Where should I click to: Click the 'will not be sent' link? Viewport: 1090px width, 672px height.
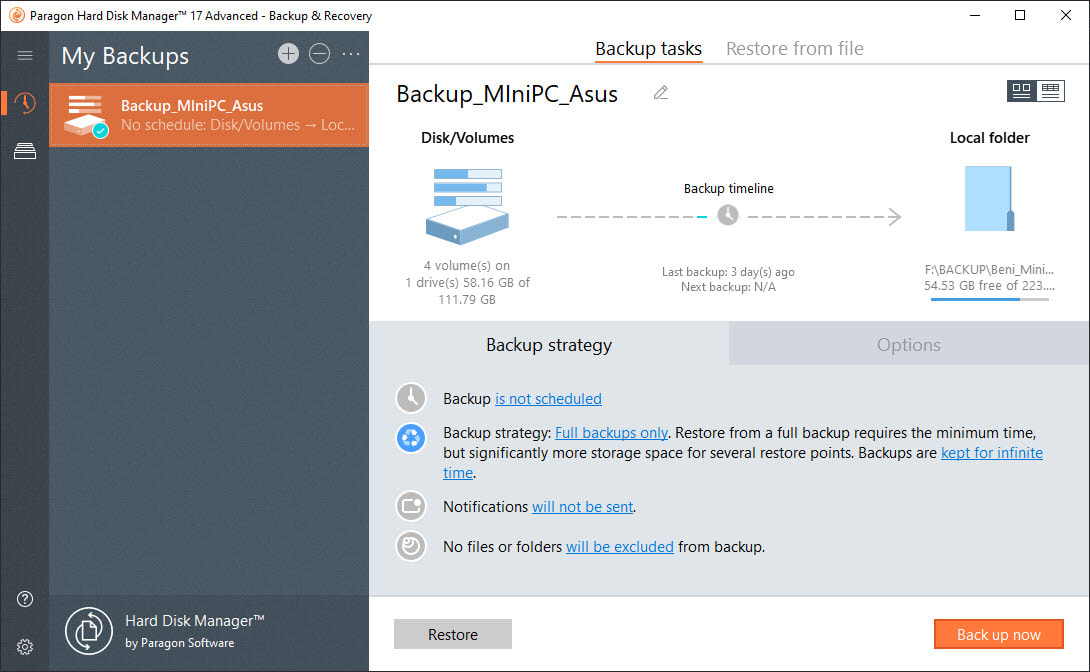pos(583,507)
